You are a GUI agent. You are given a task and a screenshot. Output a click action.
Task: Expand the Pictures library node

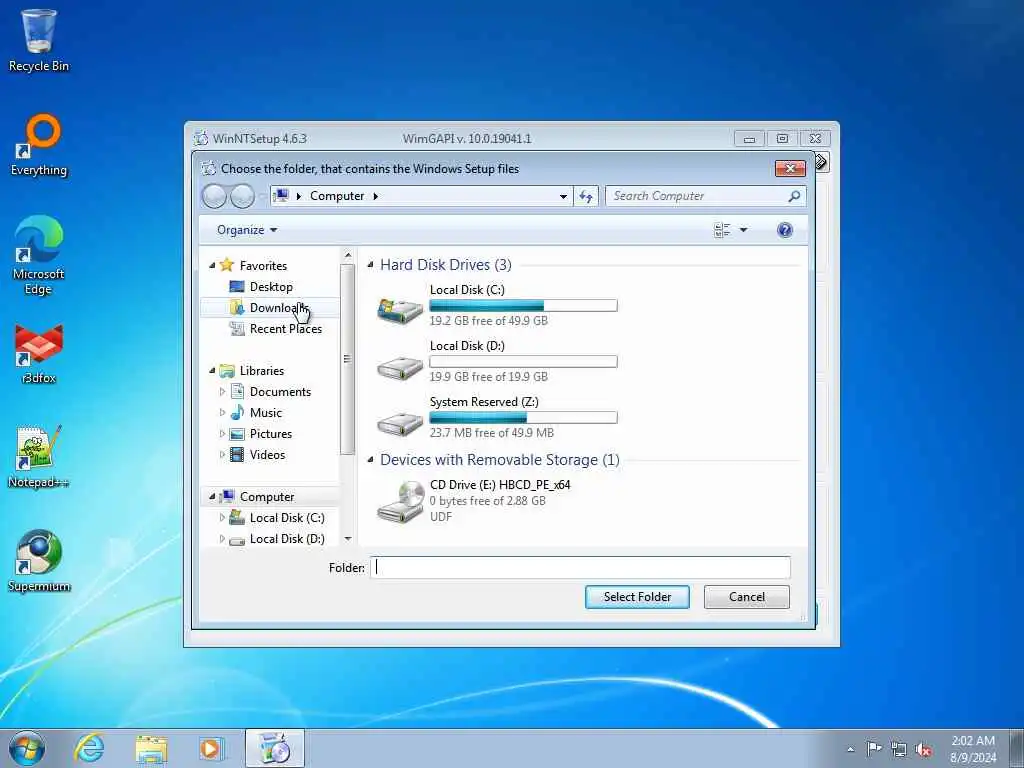tap(222, 434)
